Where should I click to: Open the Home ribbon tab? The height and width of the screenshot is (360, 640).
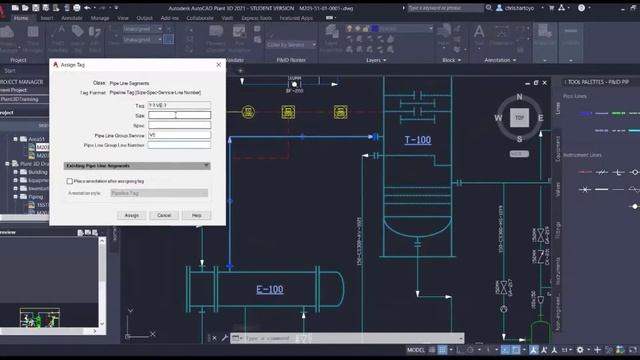[x=21, y=18]
